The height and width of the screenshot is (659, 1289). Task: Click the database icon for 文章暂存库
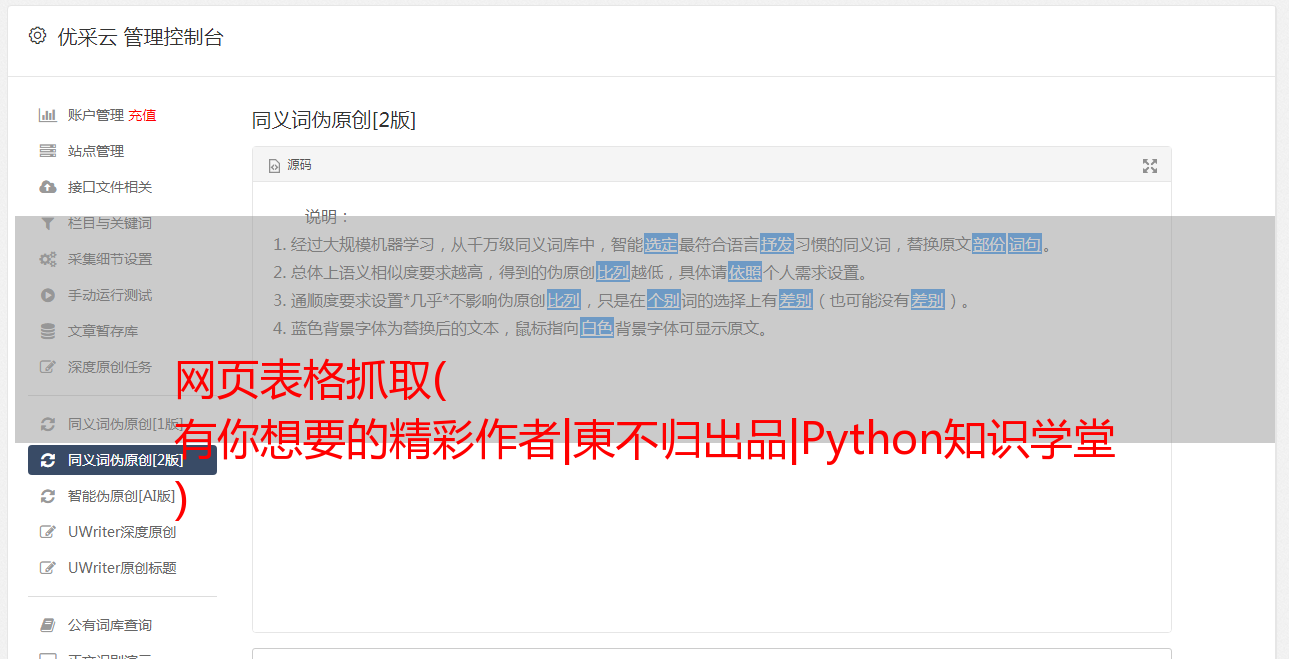(47, 331)
